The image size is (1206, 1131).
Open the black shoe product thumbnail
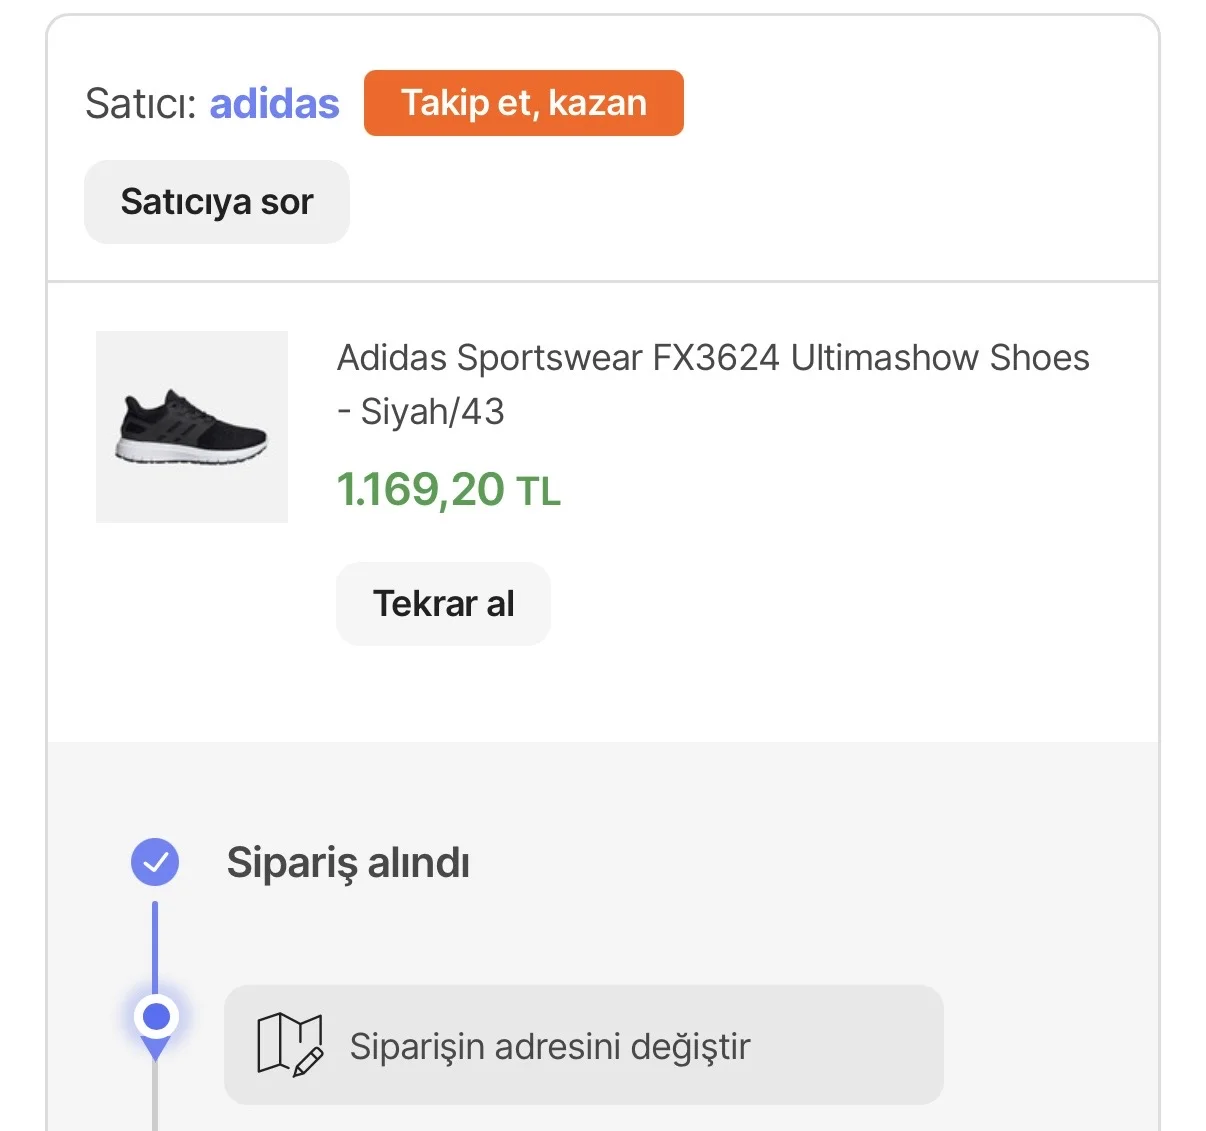click(x=192, y=427)
